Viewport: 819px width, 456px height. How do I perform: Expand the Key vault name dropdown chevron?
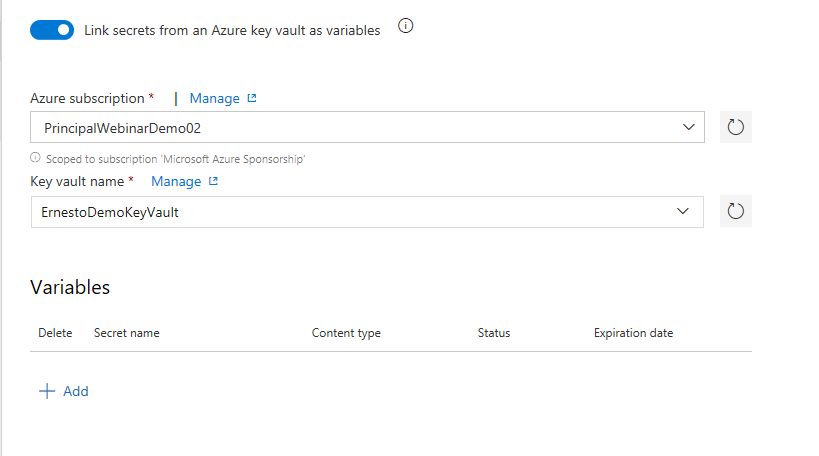682,211
